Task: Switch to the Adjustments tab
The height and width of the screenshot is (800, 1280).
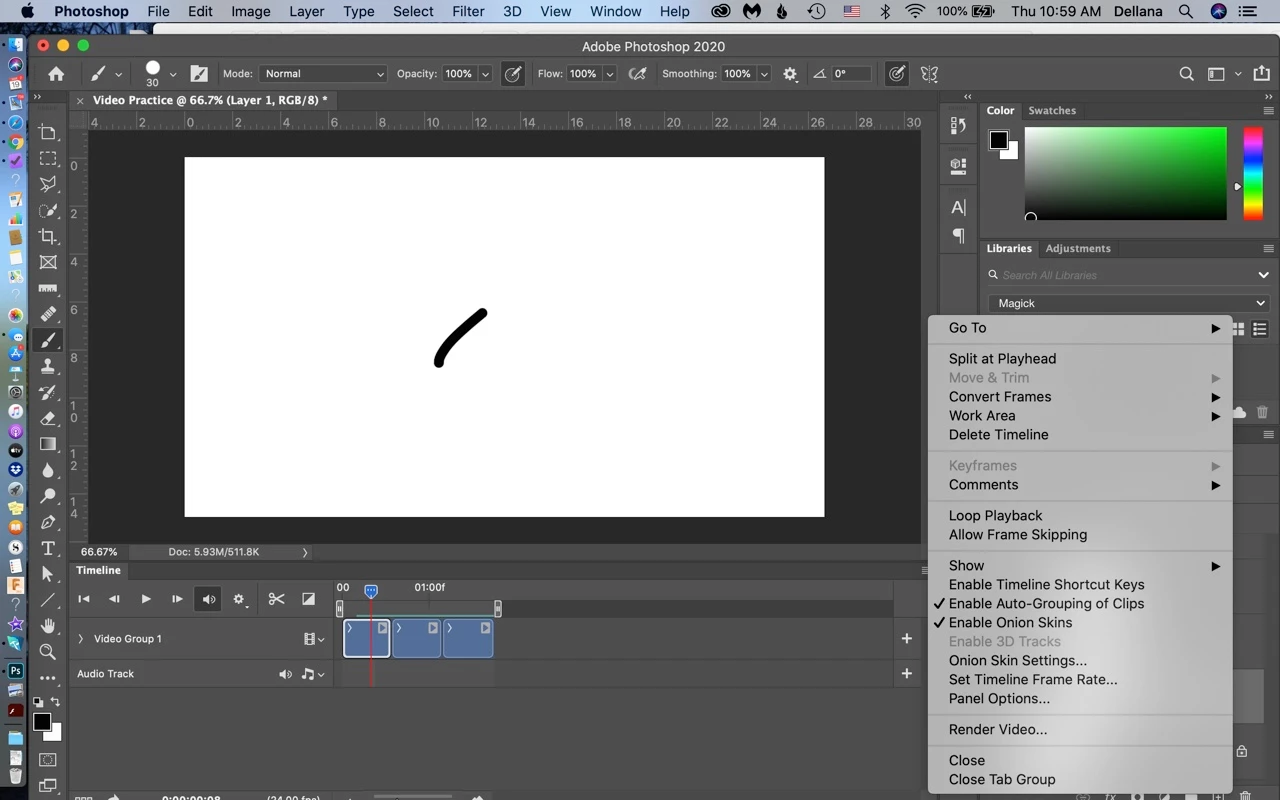Action: 1078,249
